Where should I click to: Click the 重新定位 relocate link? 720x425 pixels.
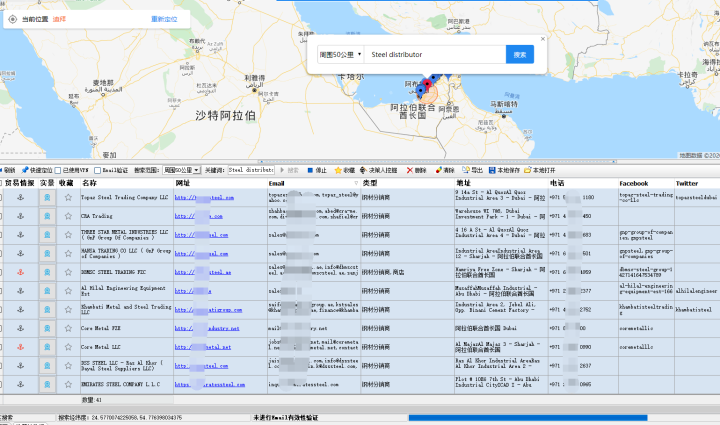[x=164, y=19]
